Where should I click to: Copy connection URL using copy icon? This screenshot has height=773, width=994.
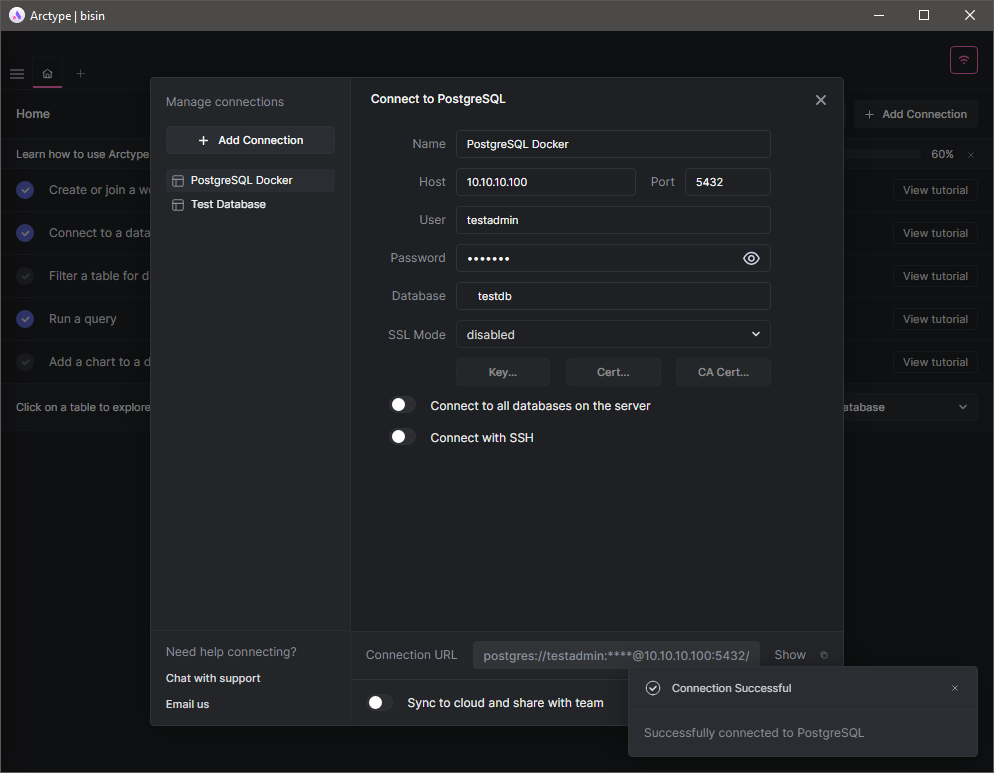[x=824, y=655]
